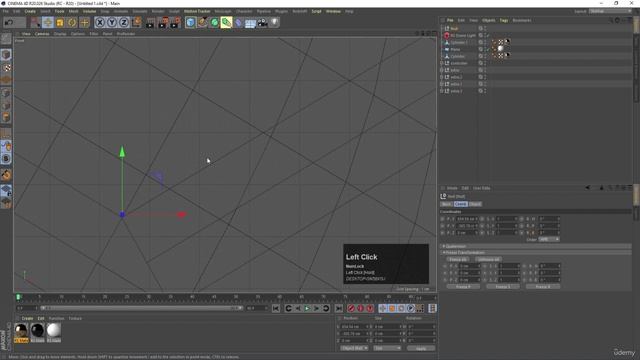Viewport: 640px width, 360px height.
Task: Toggle Plane object enable checkmark
Action: click(487, 49)
